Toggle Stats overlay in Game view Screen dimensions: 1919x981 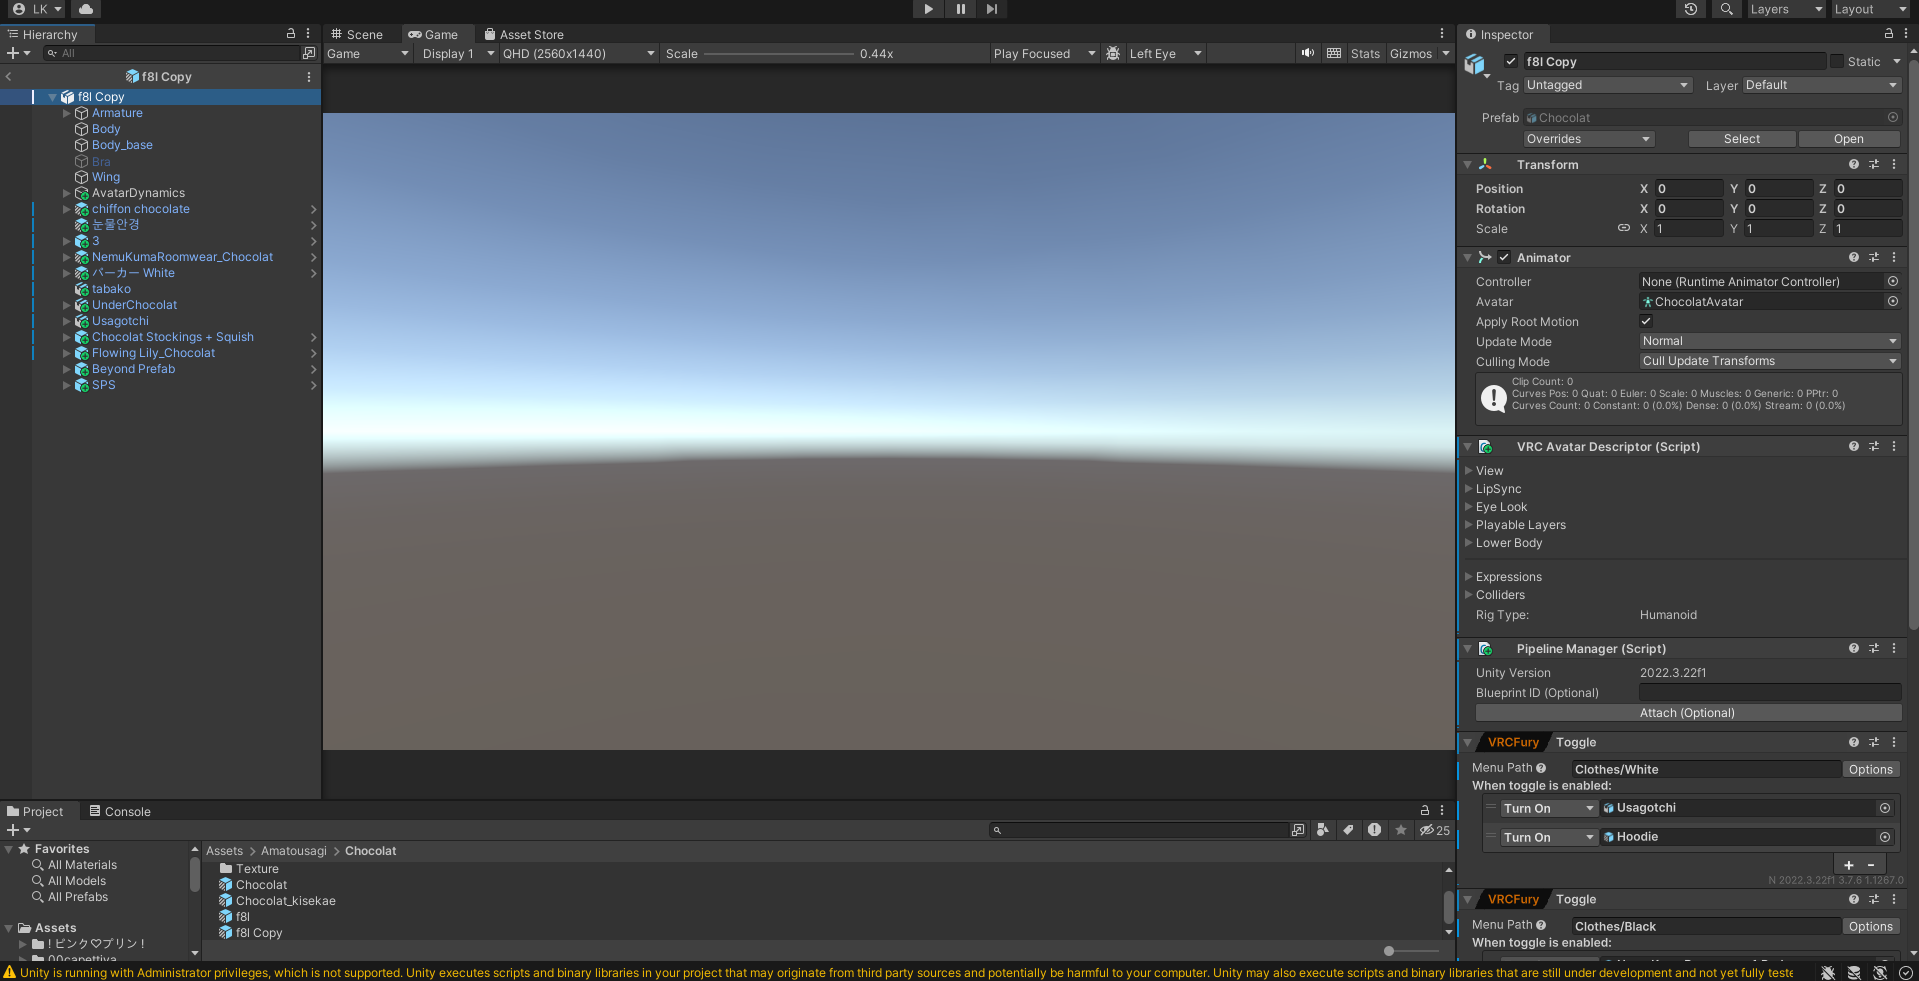(x=1365, y=53)
